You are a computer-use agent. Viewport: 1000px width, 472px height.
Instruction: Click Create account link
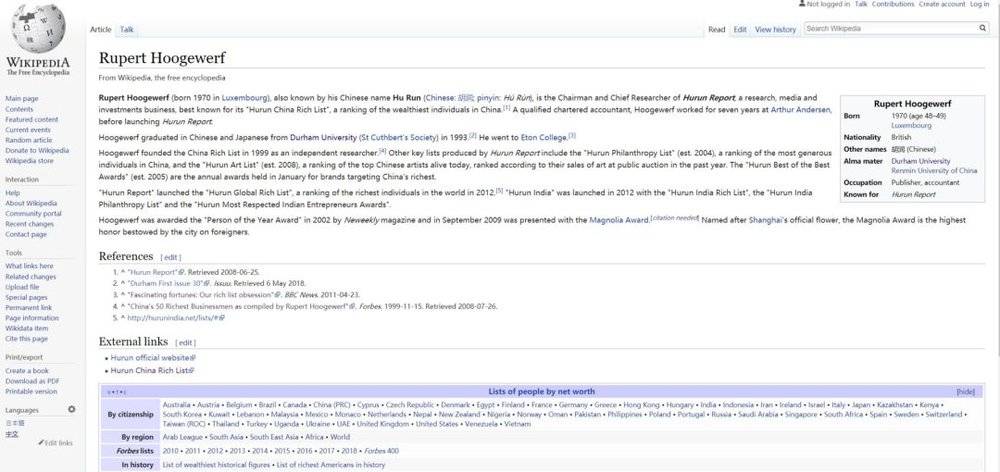point(942,4)
